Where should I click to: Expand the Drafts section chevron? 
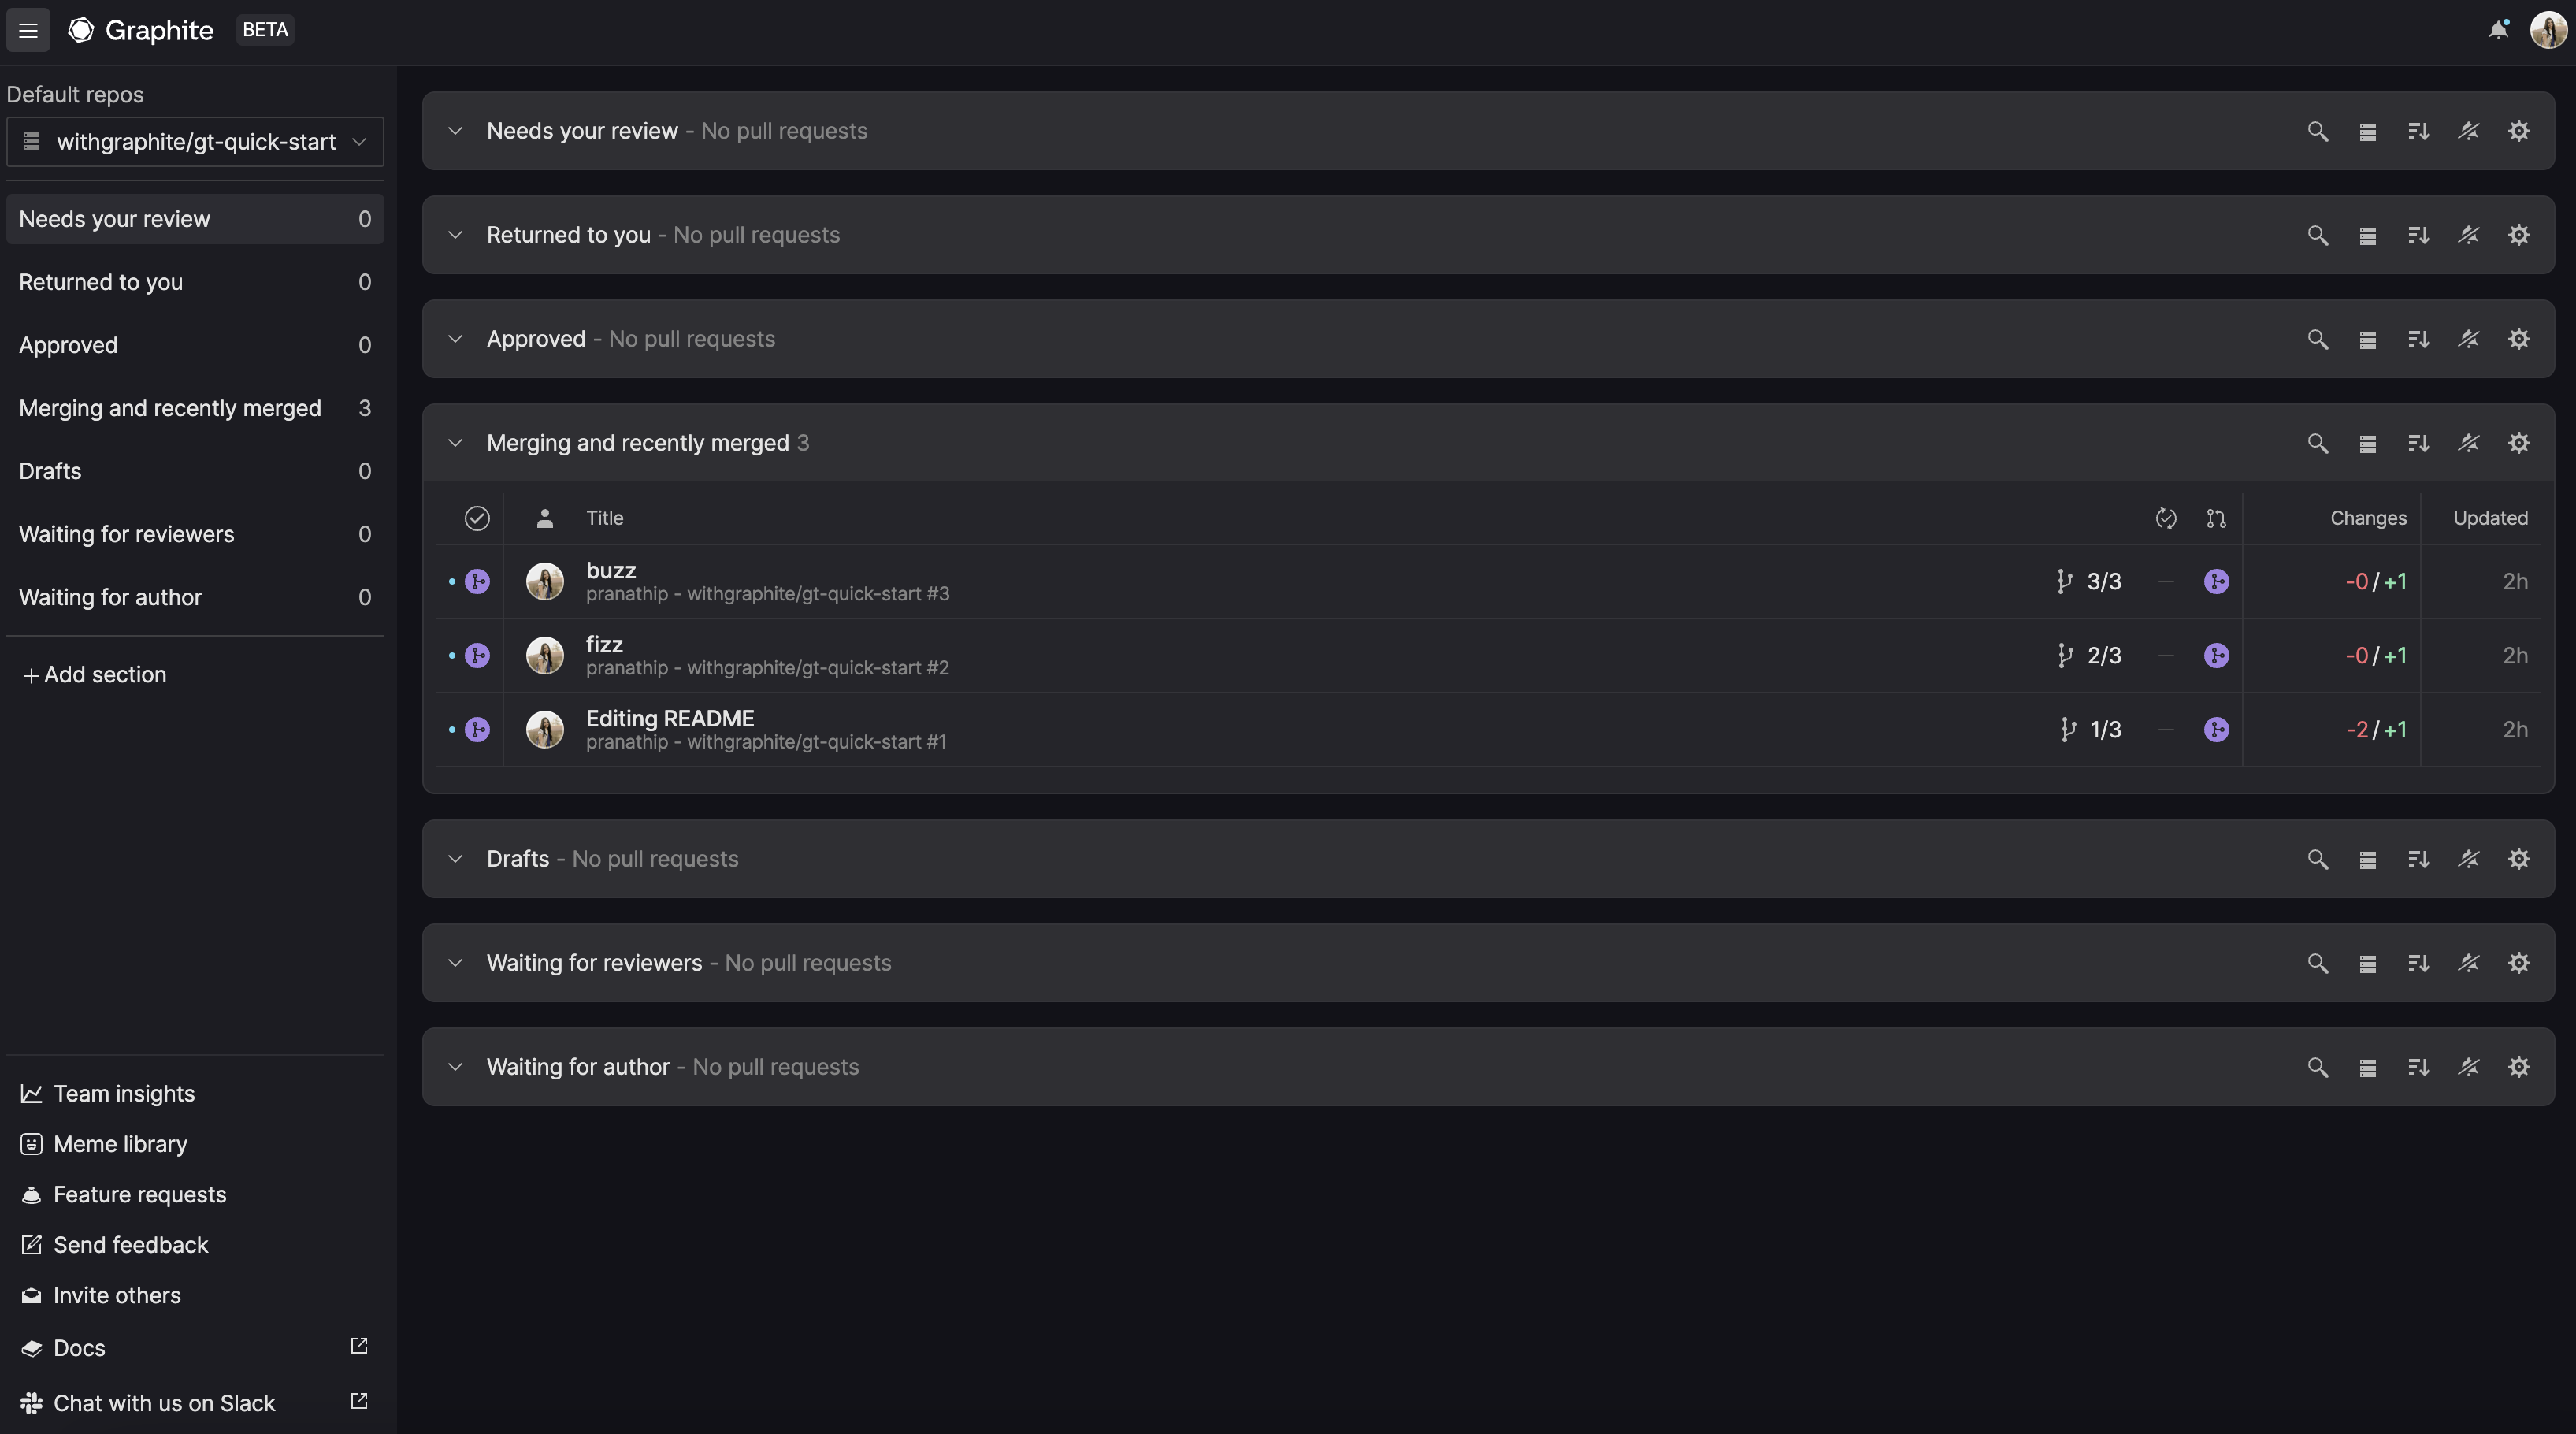(x=455, y=859)
